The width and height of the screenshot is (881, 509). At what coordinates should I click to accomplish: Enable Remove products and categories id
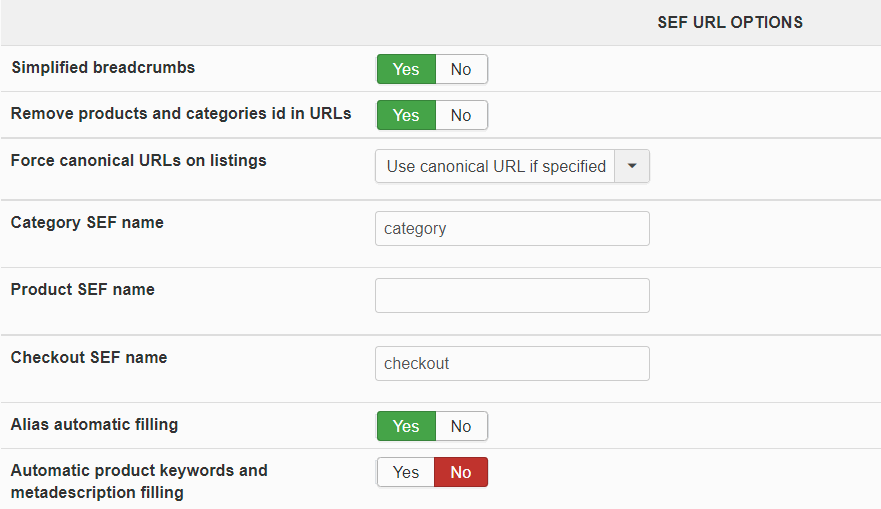(x=406, y=115)
